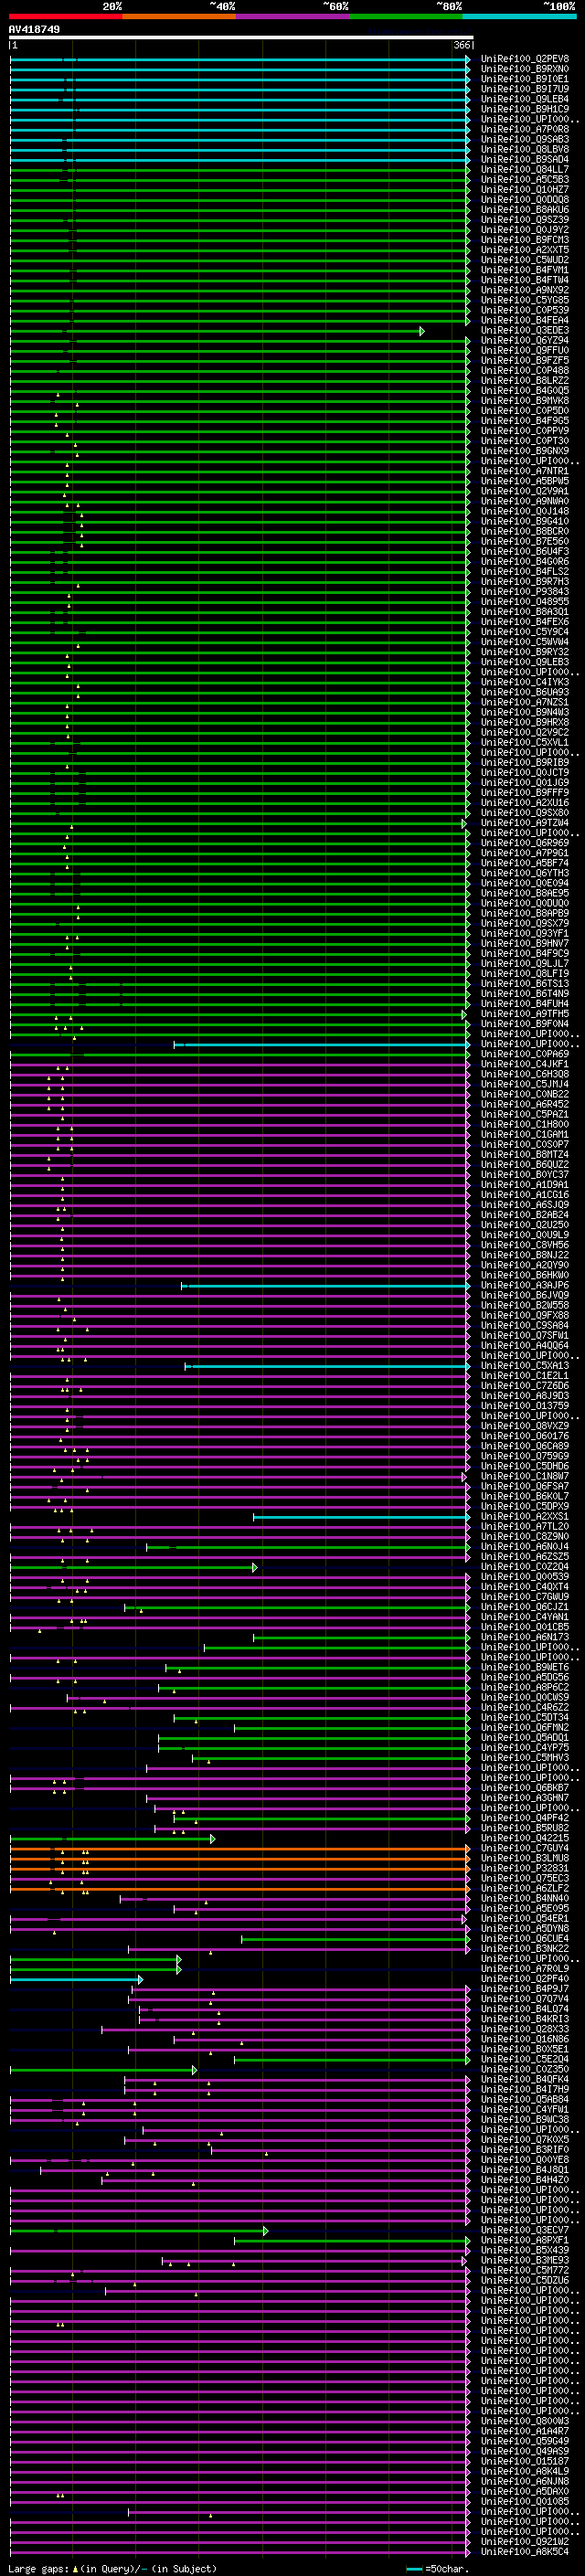Select hit UniRef100_B9FCM3
This screenshot has width=585, height=2576.
point(525,240)
